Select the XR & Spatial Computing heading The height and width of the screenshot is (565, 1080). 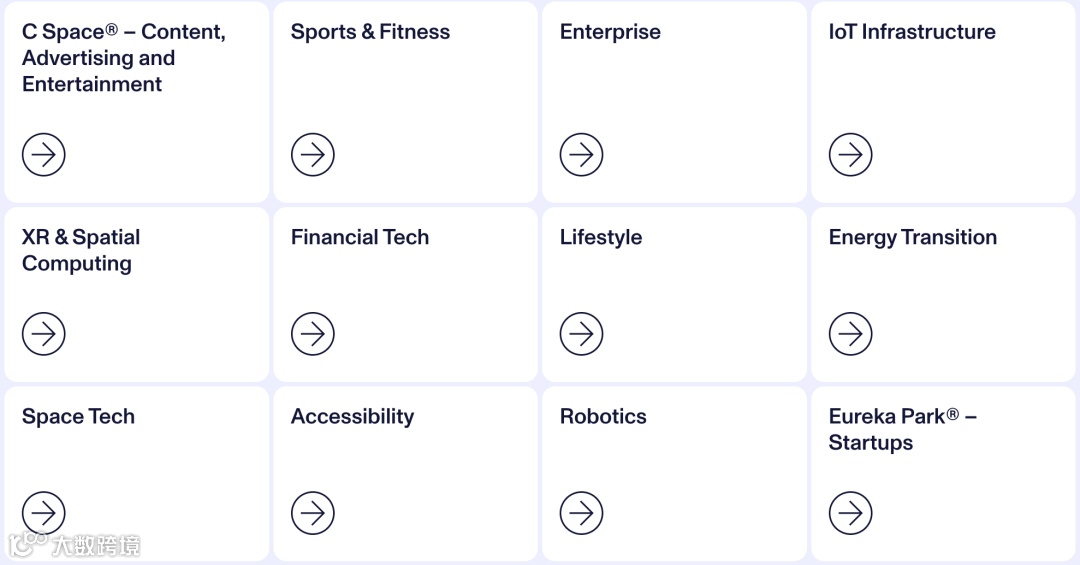pos(81,250)
